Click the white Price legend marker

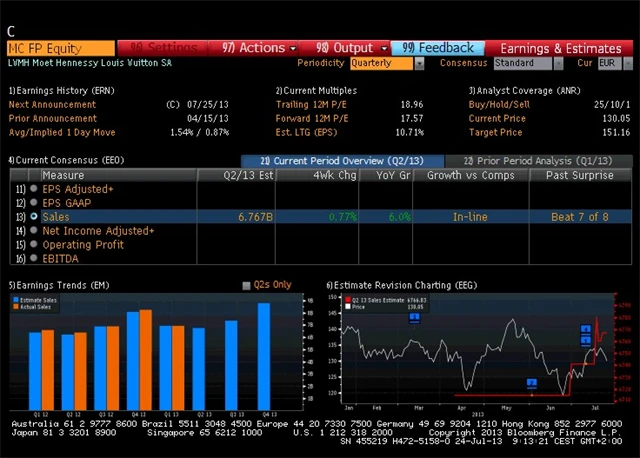(x=347, y=306)
